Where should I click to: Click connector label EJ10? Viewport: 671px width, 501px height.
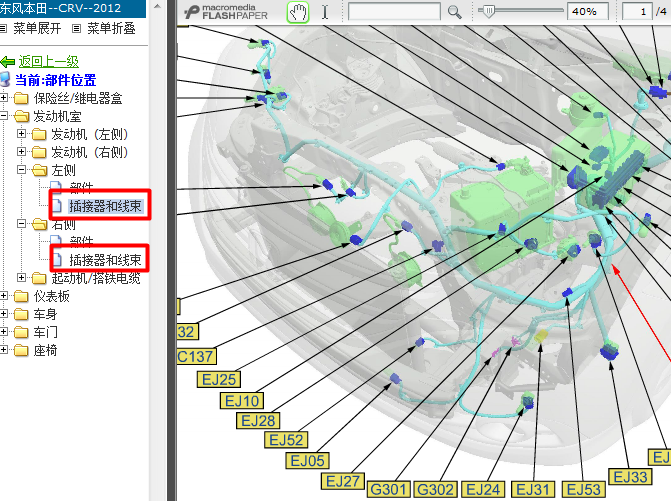point(242,401)
